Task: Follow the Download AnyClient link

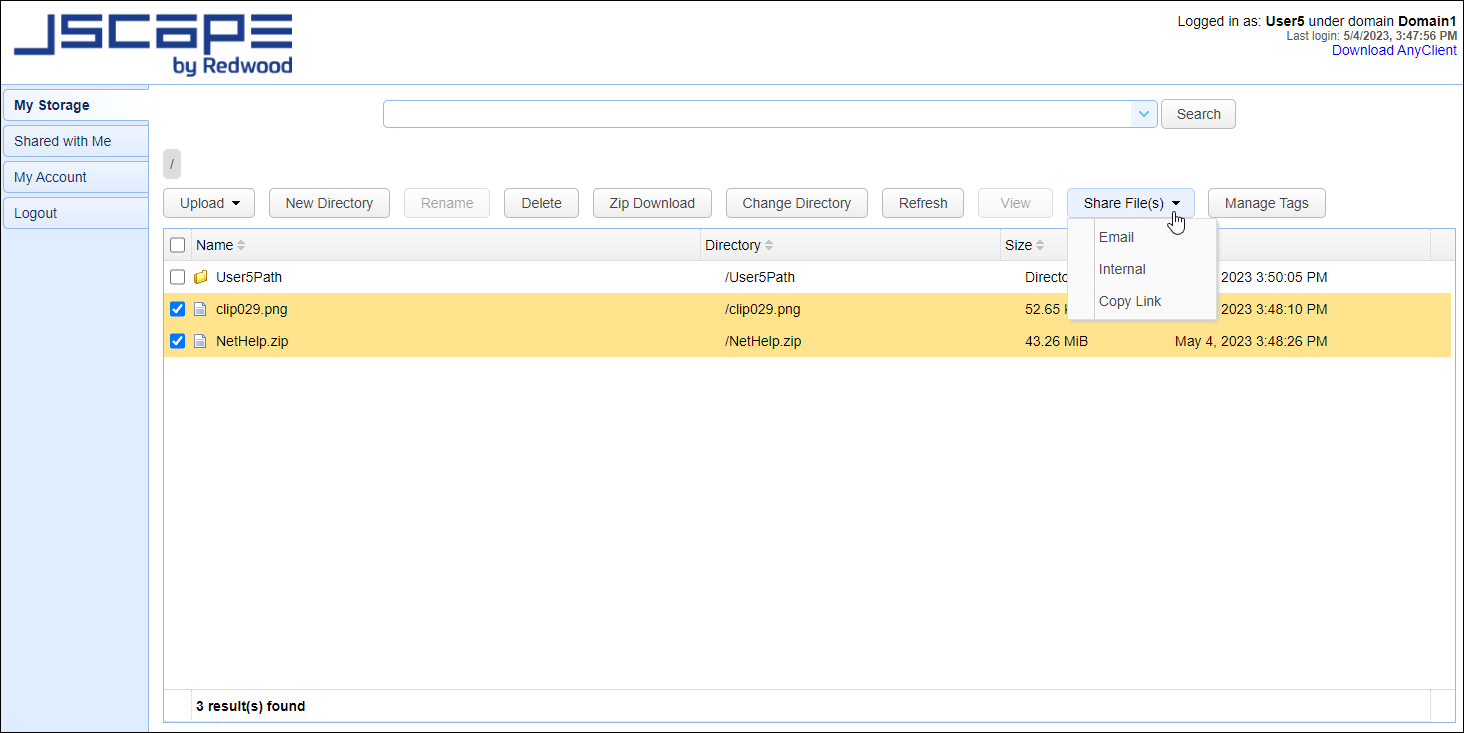Action: [1394, 50]
